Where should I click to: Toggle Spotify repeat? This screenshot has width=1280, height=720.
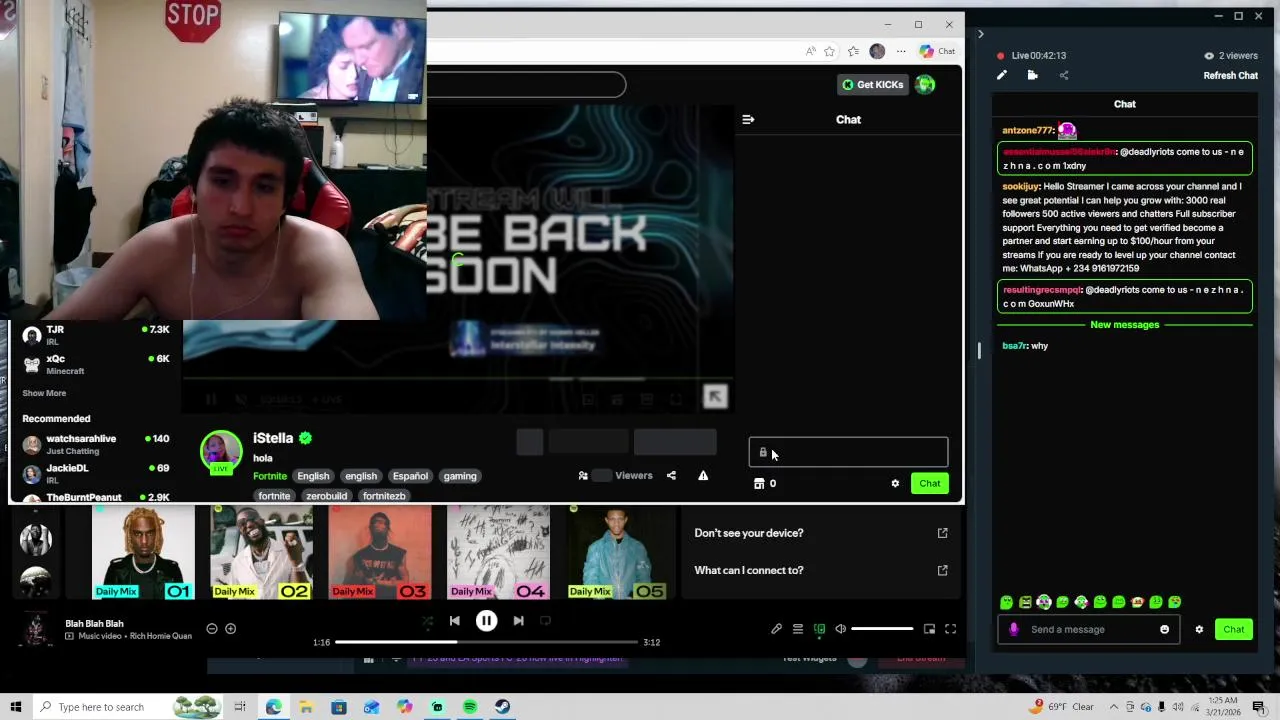tap(545, 621)
